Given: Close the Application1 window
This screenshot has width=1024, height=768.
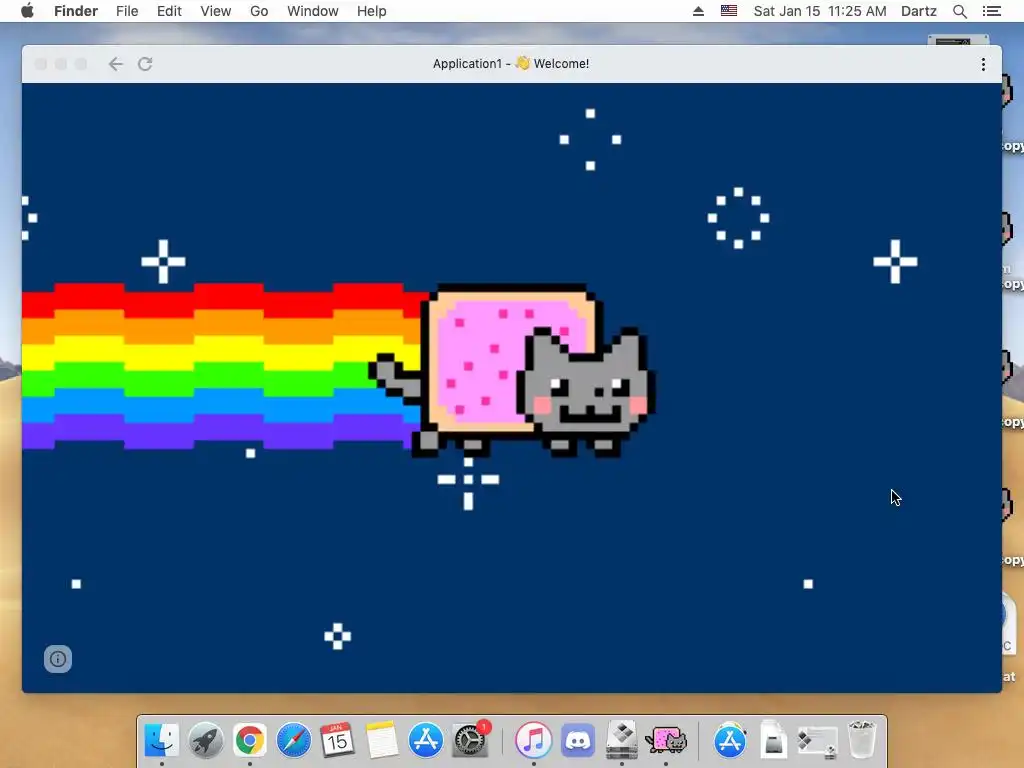Looking at the screenshot, I should (40, 64).
